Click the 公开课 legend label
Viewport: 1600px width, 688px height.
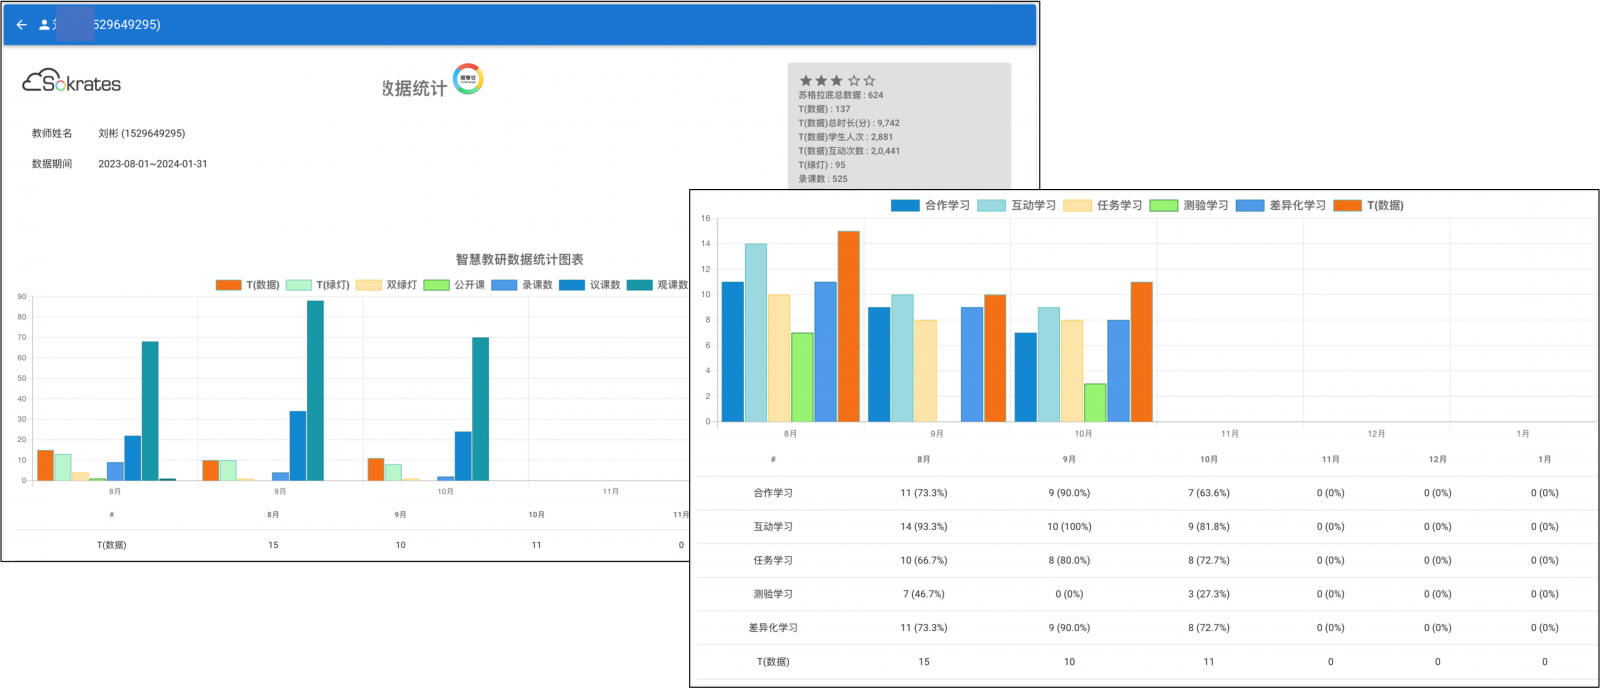tap(469, 285)
